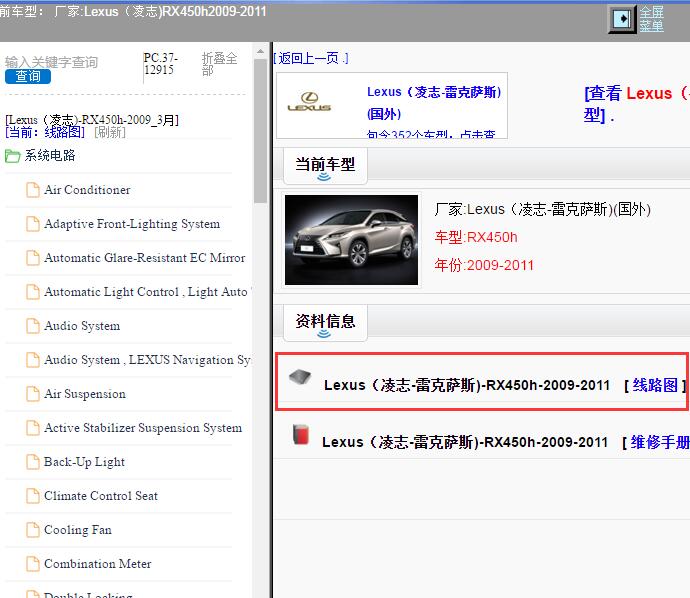Click the Air Suspension document icon
The image size is (690, 598).
coord(33,394)
